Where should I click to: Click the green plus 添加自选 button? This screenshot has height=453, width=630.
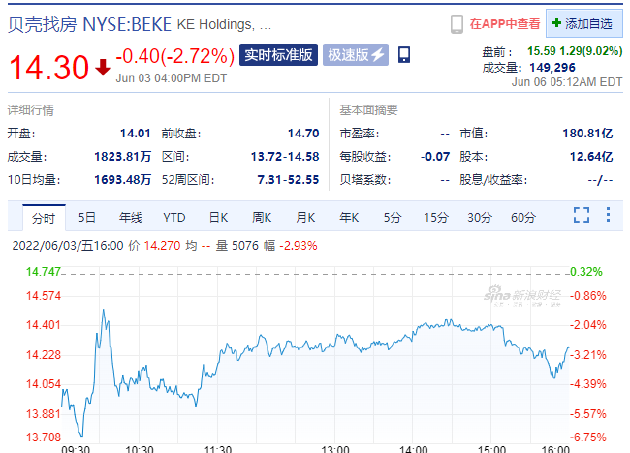point(584,24)
